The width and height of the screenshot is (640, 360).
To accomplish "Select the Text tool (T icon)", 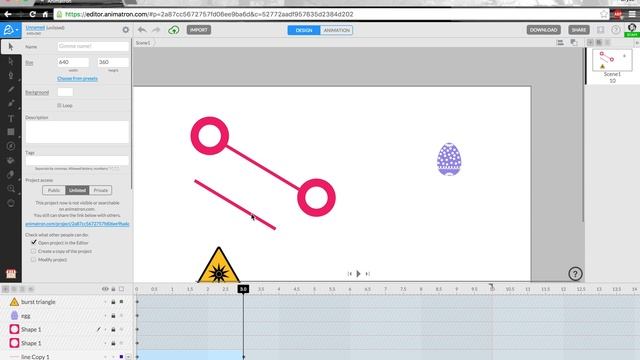I will pos(11,118).
